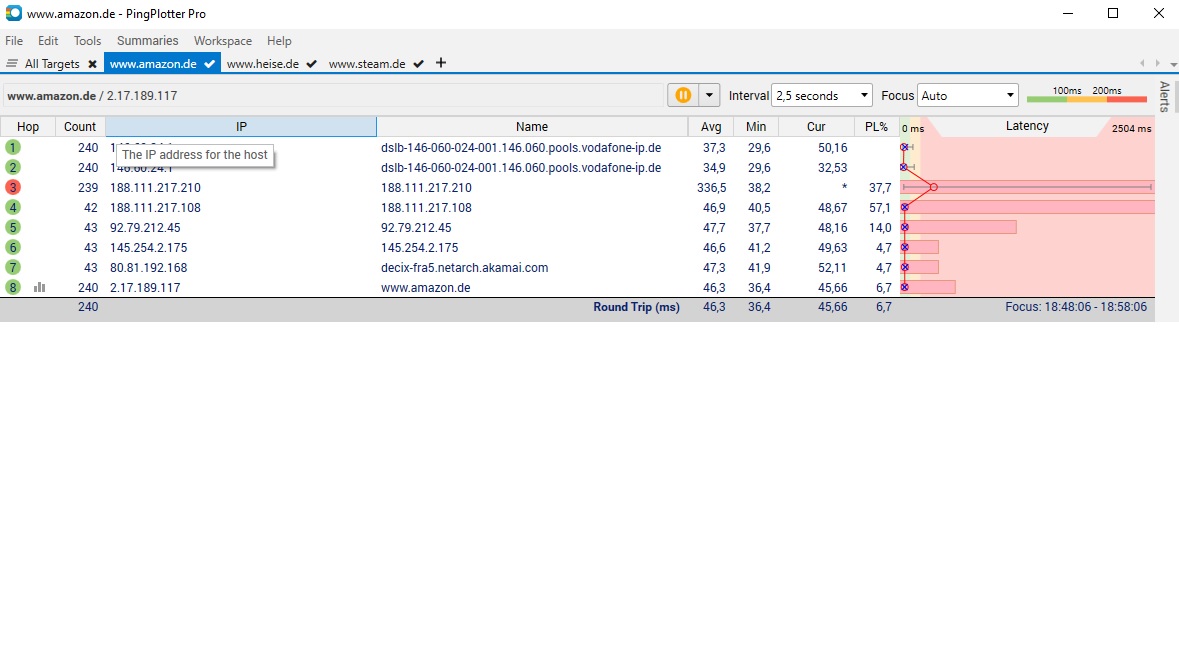Click the packet loss value 57,1
The image size is (1179, 648).
pos(880,207)
